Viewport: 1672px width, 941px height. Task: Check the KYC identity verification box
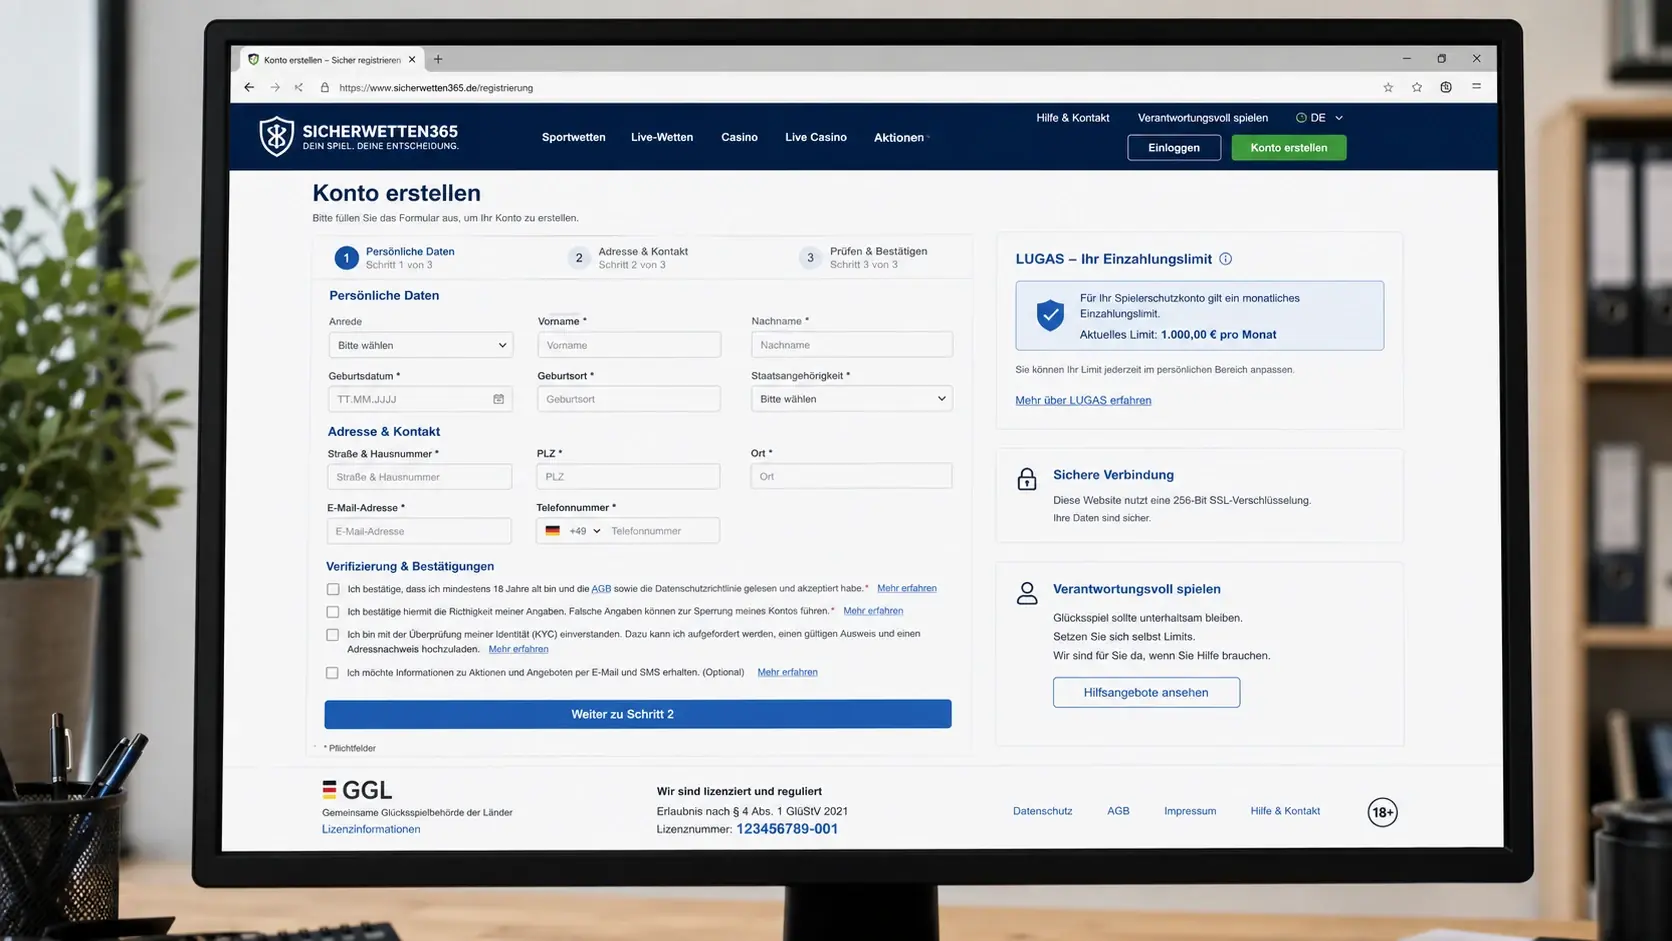(333, 635)
